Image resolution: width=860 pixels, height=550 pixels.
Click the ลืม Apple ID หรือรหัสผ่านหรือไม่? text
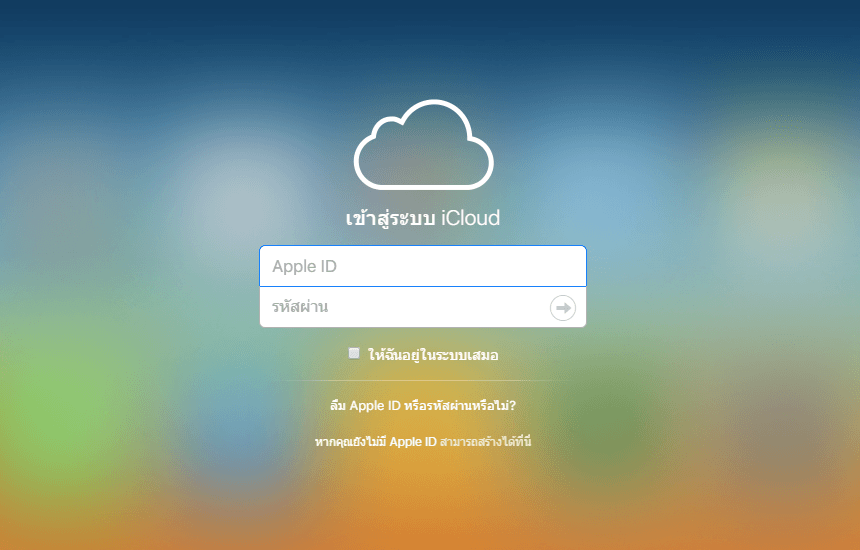422,406
